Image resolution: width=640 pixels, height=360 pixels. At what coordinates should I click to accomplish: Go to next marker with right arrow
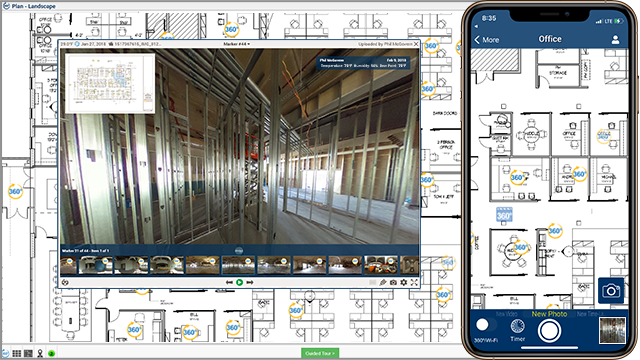[250, 282]
